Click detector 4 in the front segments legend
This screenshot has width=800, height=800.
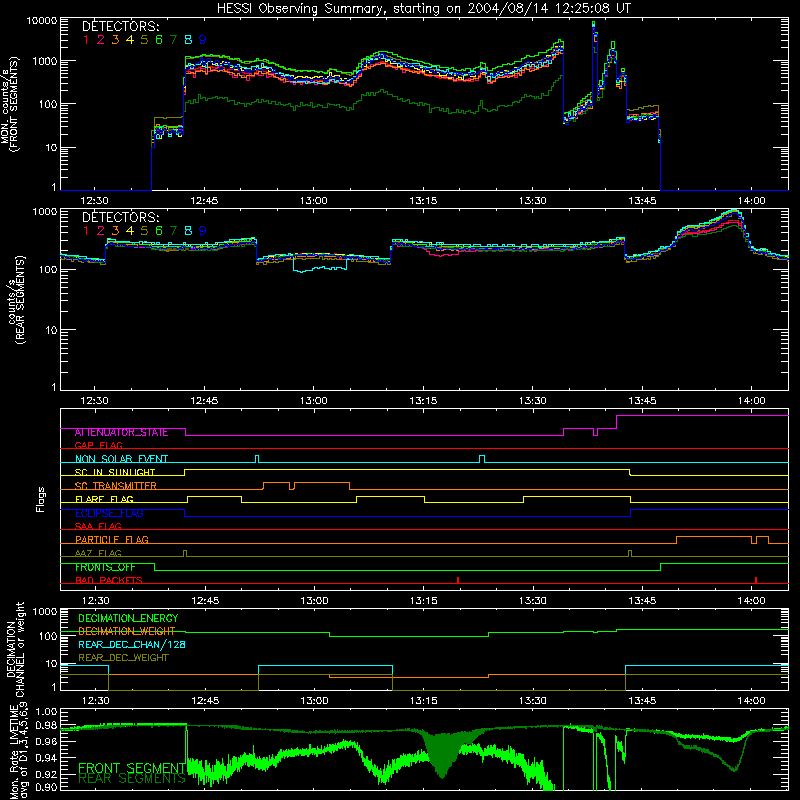pyautogui.click(x=130, y=40)
